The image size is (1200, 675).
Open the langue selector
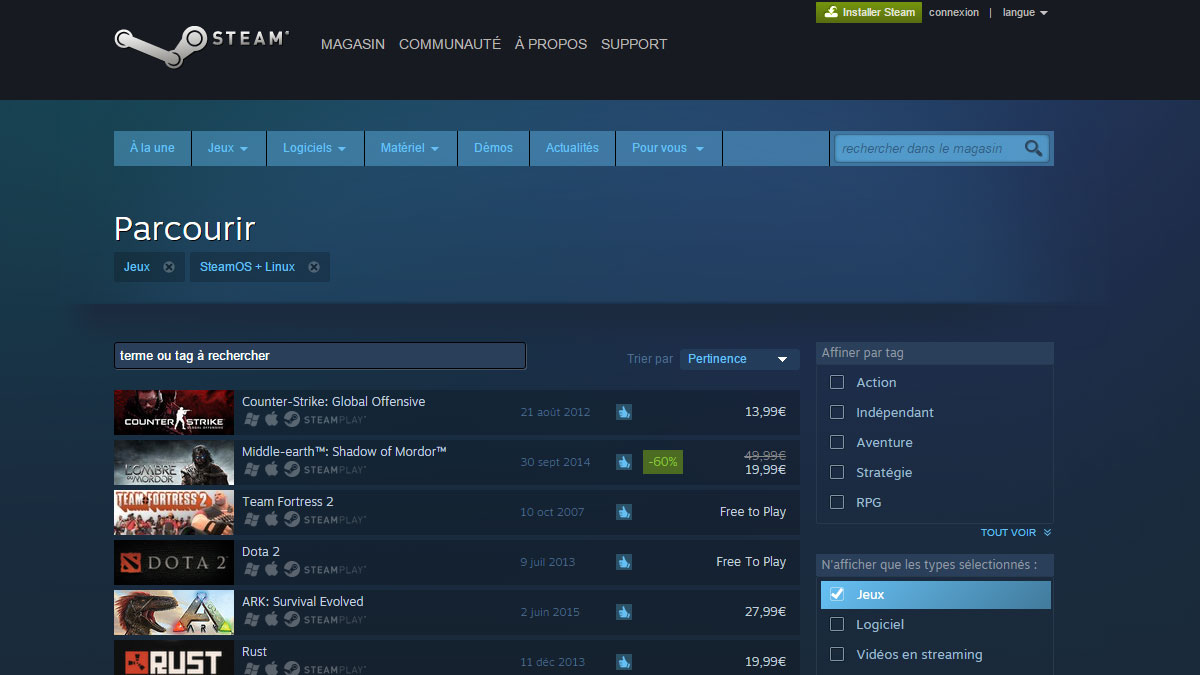tap(1025, 13)
